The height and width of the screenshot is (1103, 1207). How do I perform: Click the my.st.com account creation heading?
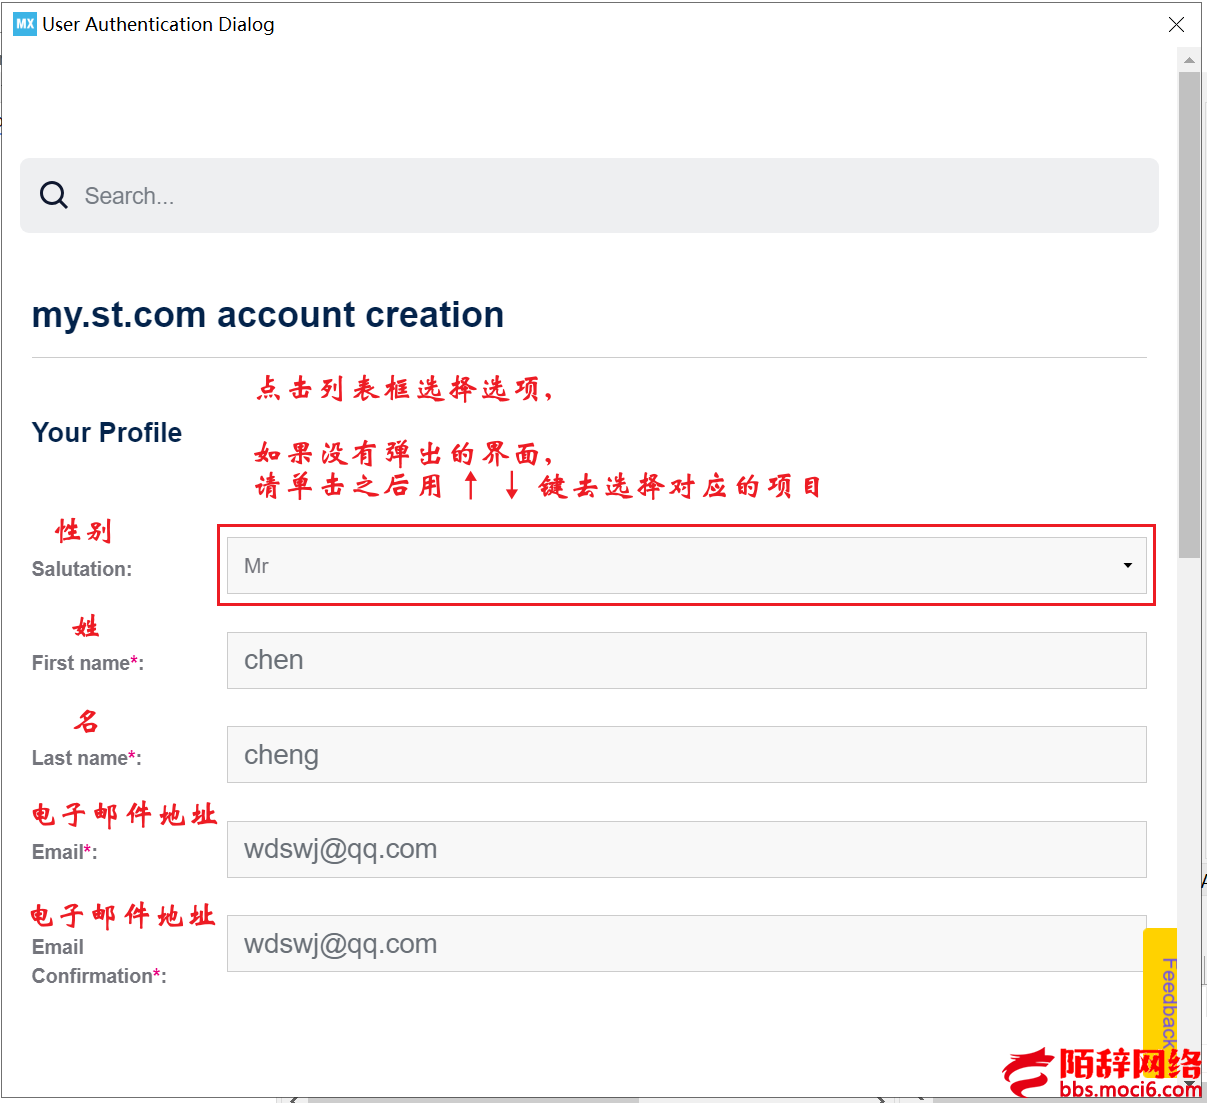click(268, 315)
